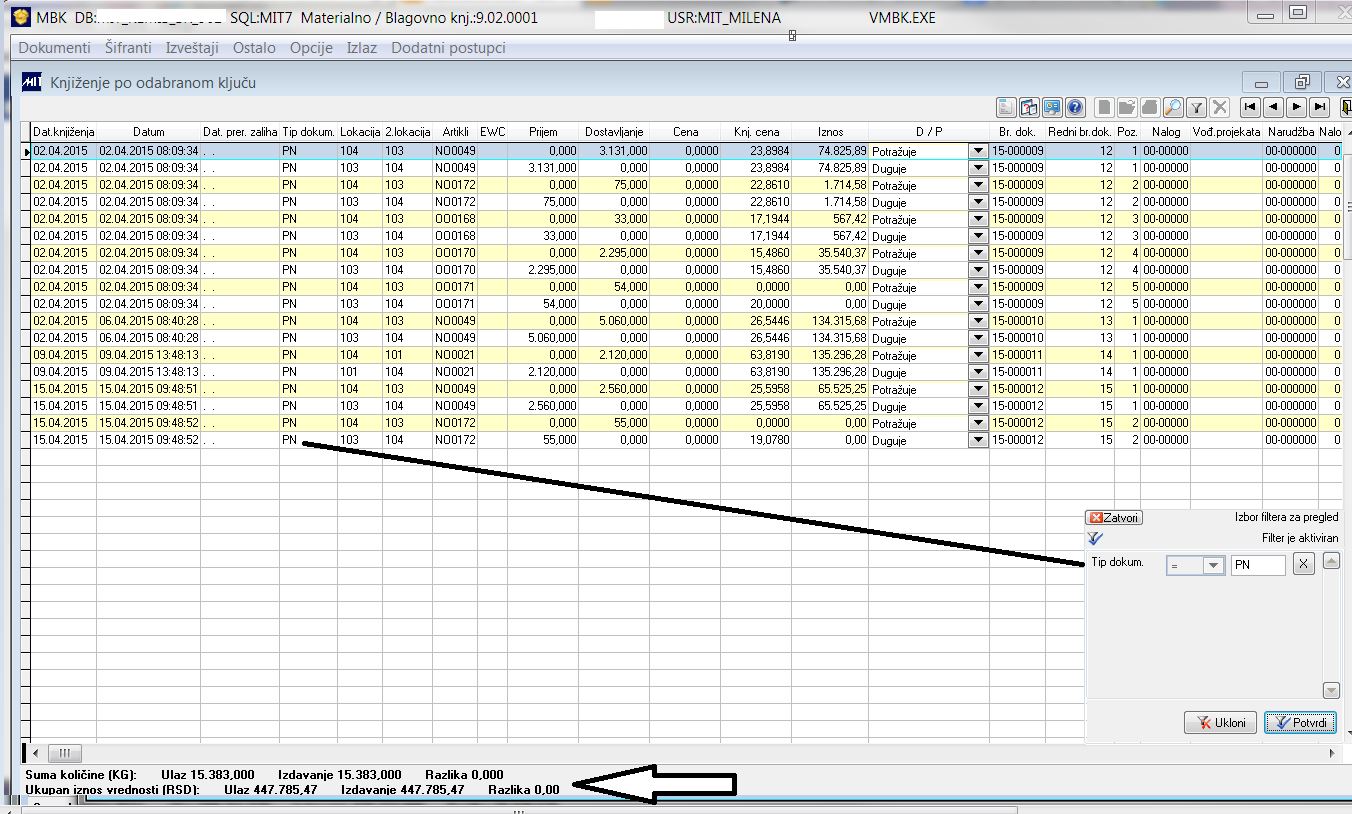Open the filter operator '=' dropdown
The height and width of the screenshot is (814, 1352).
[1214, 565]
